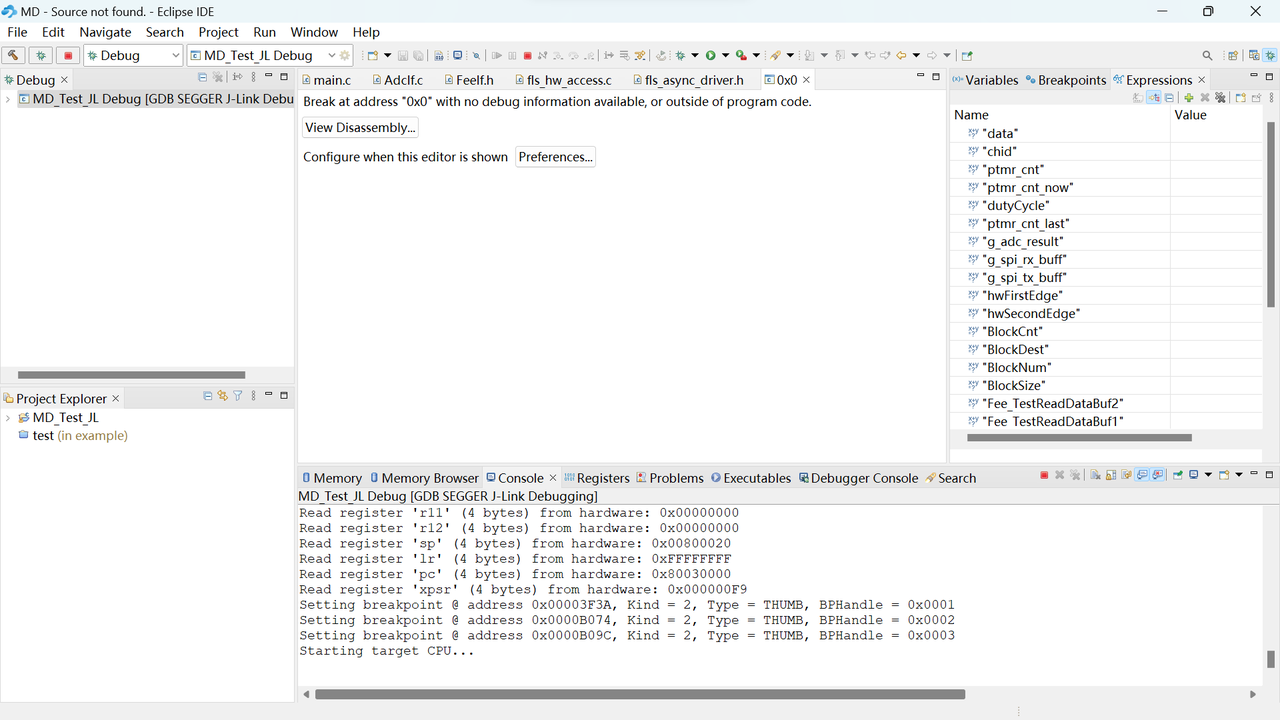1280x720 pixels.
Task: Open dropdown arrow next to debug bug icon
Action: pos(695,55)
